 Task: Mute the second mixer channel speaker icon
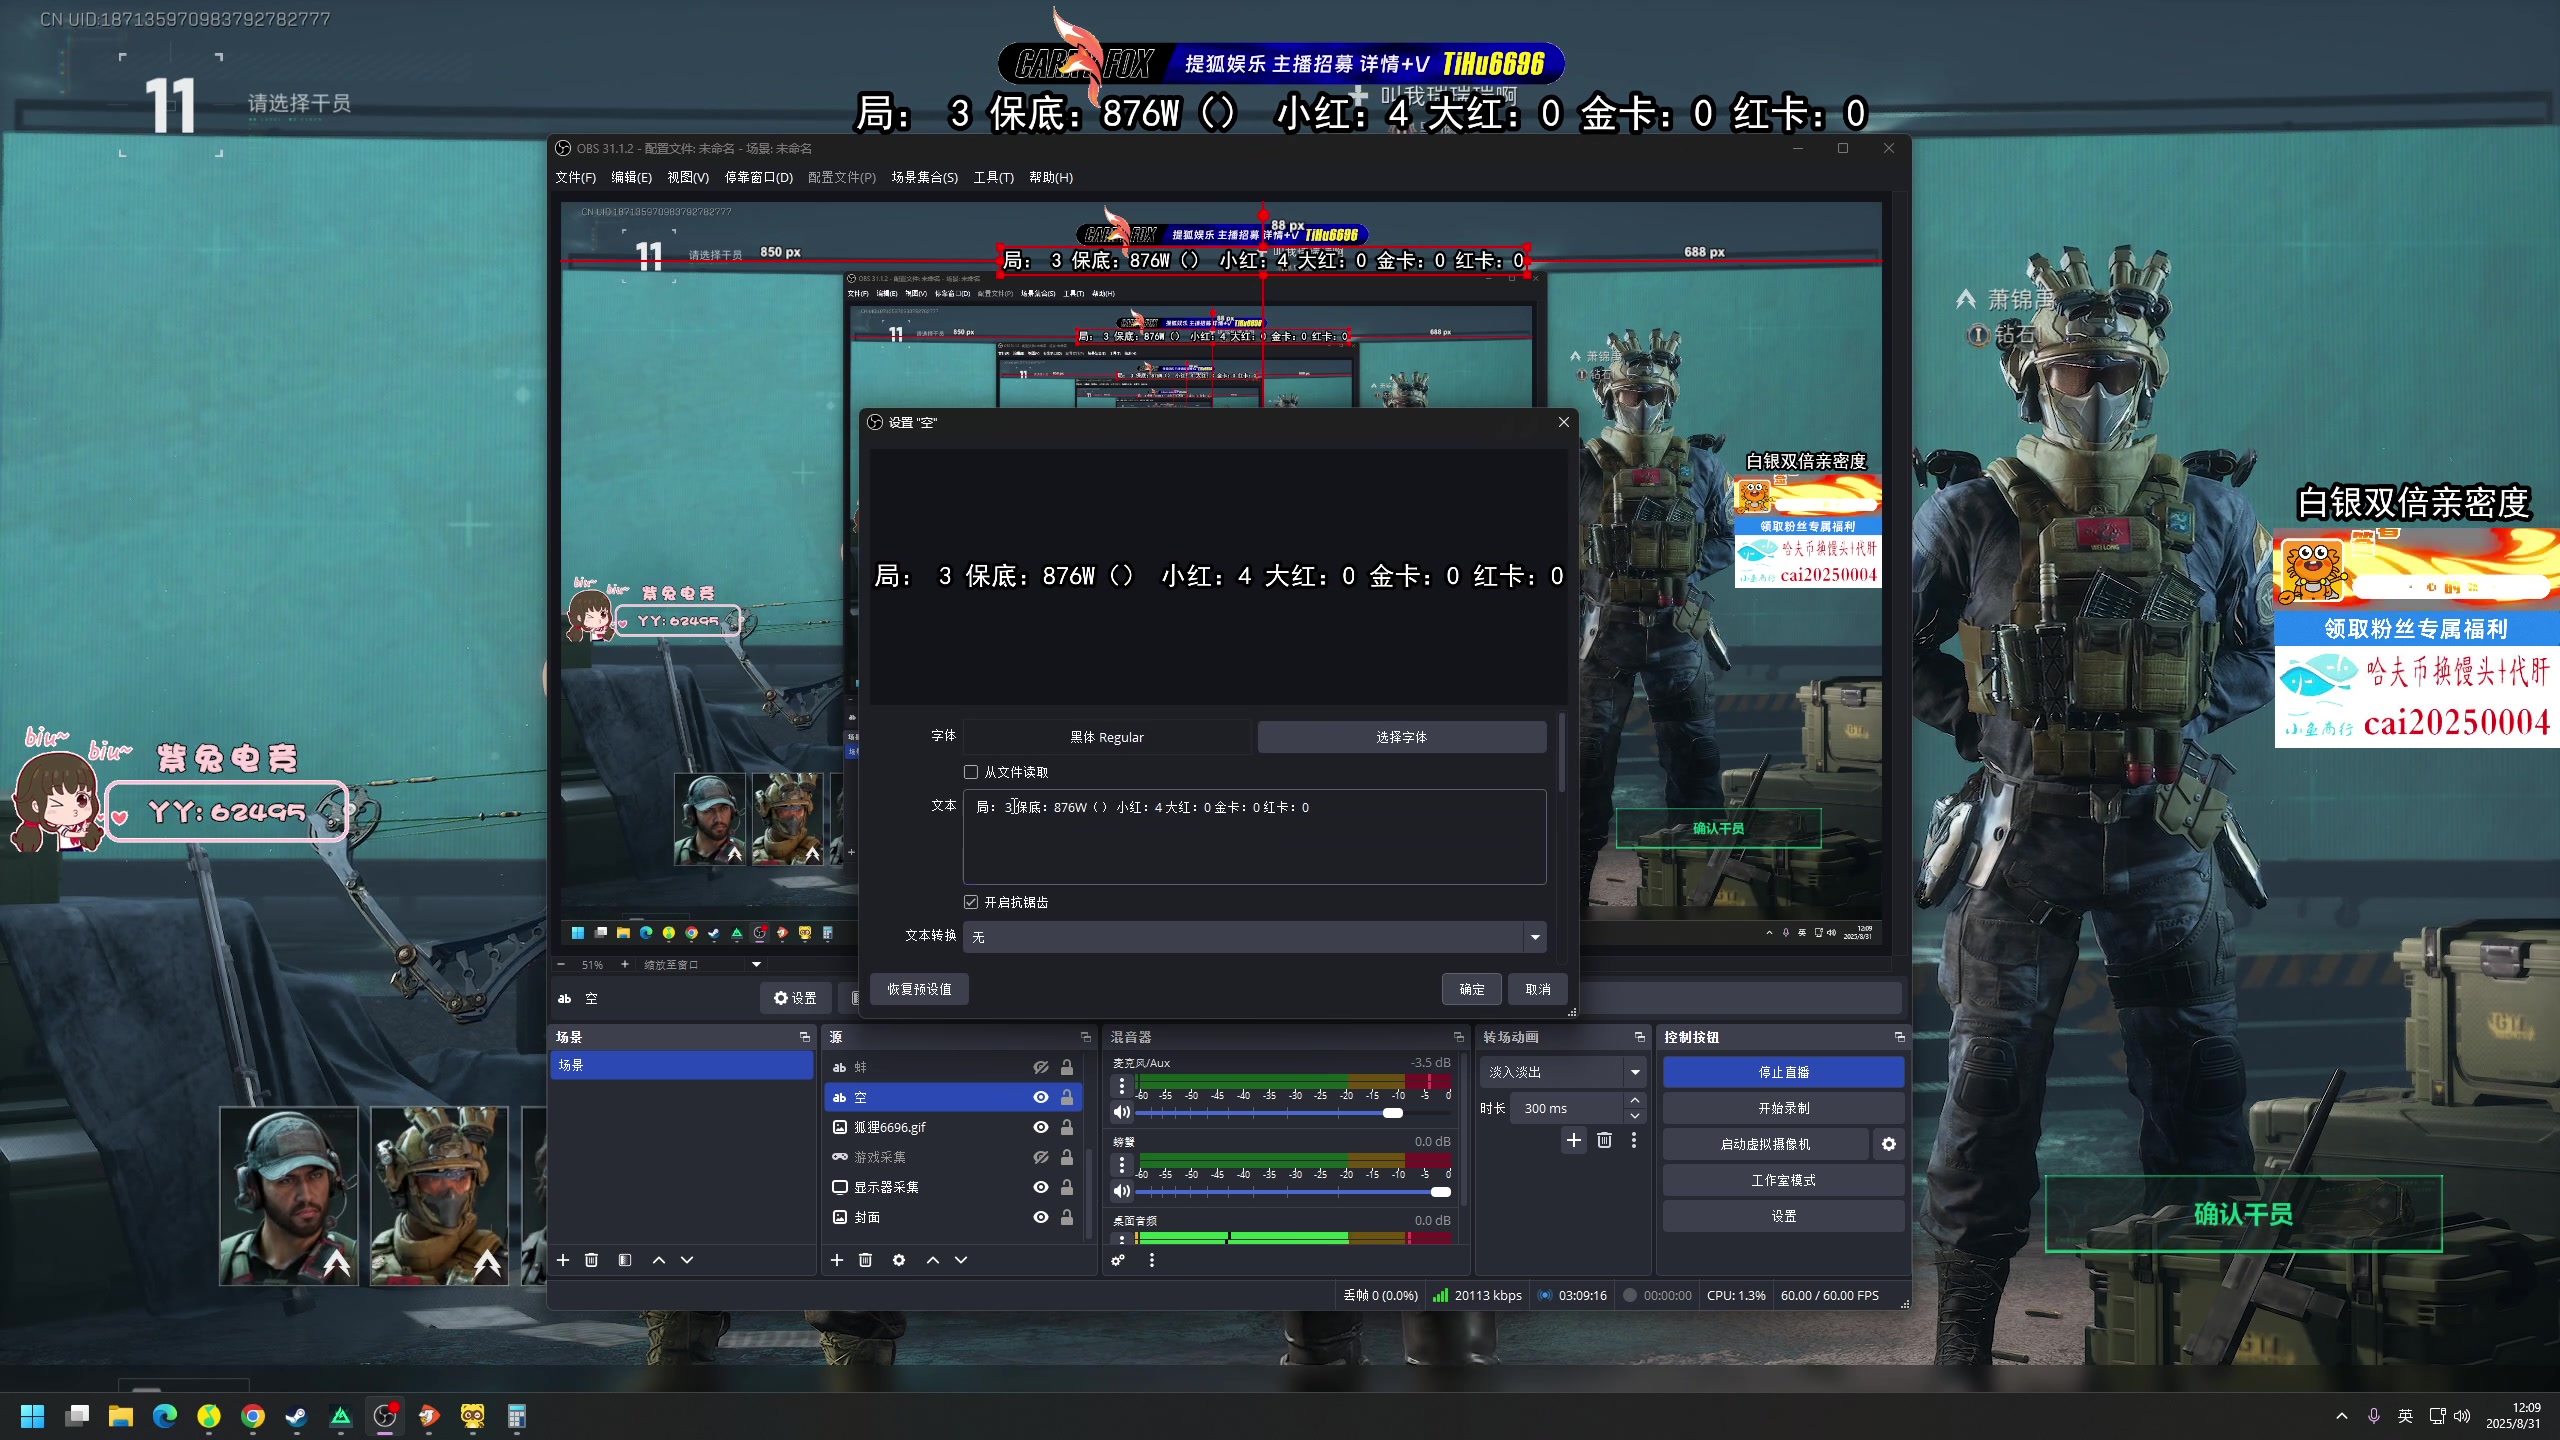1122,1191
